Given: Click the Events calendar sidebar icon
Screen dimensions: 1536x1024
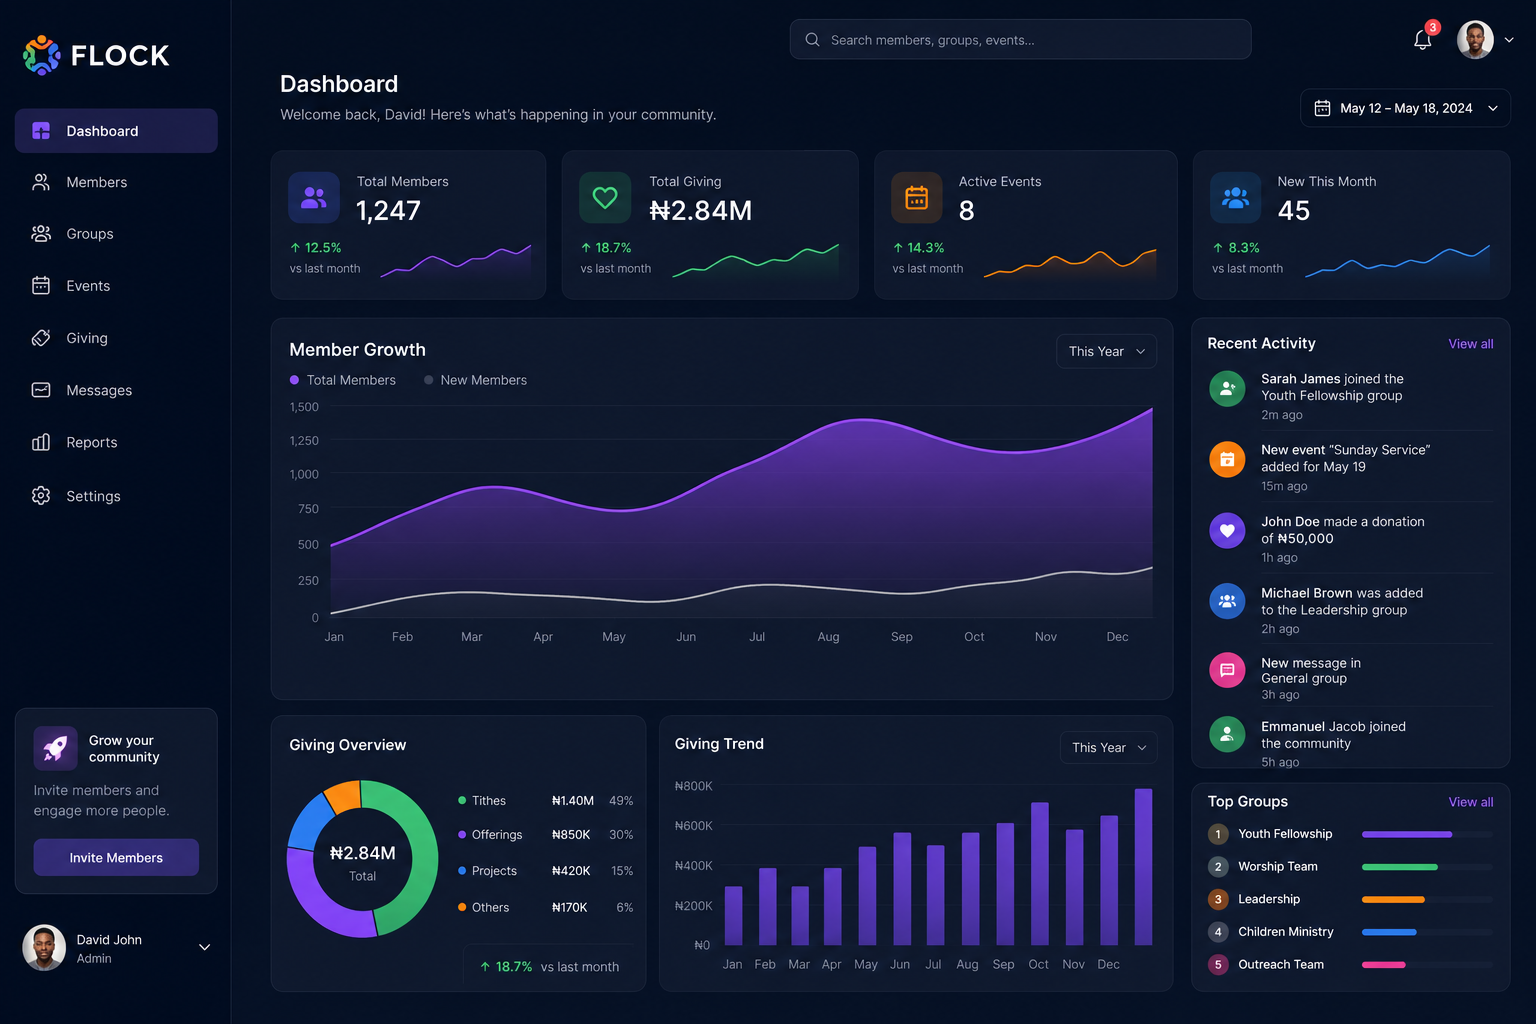Looking at the screenshot, I should [41, 286].
